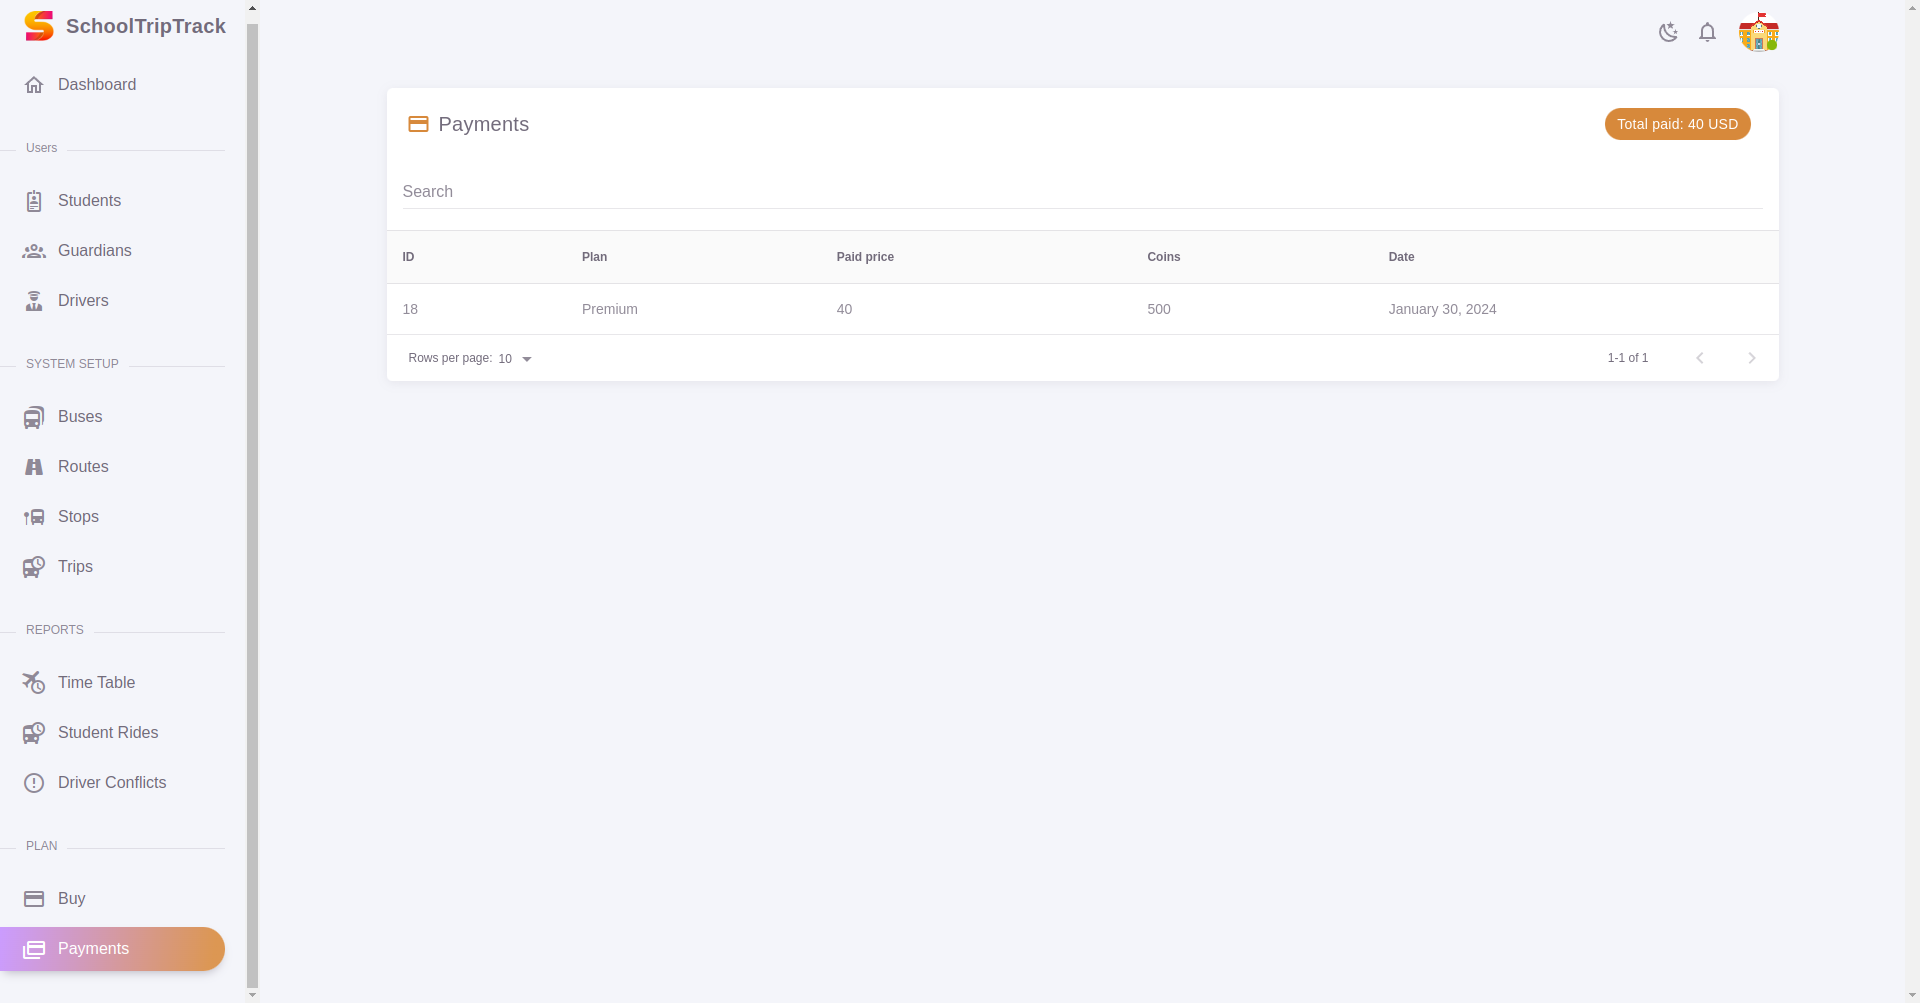The width and height of the screenshot is (1920, 1003).
Task: Open the rows per page dropdown
Action: [513, 358]
